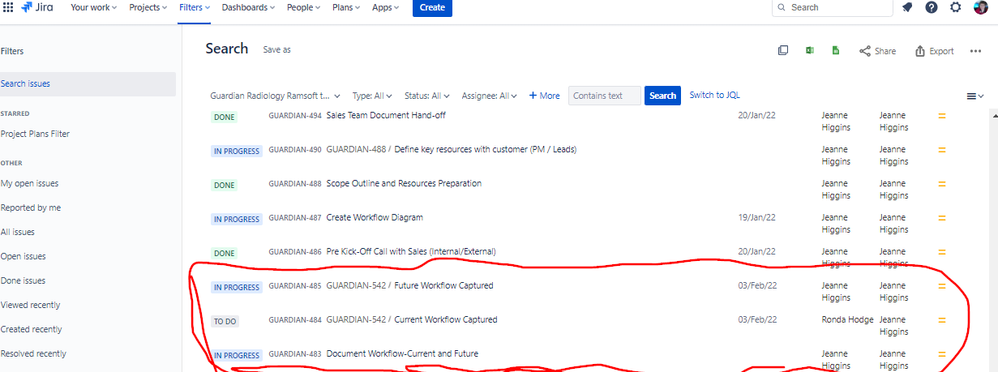Click DONE status of GUARDIAN-486
998x372 pixels.
point(224,254)
